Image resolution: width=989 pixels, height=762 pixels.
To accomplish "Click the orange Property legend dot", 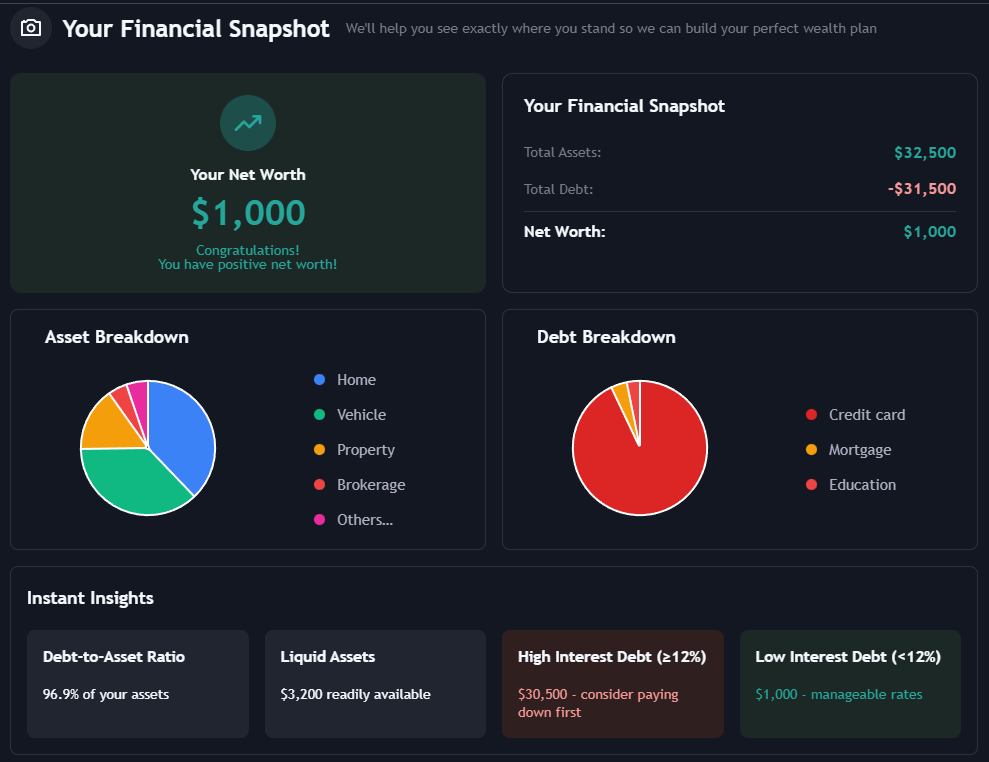I will pyautogui.click(x=320, y=450).
